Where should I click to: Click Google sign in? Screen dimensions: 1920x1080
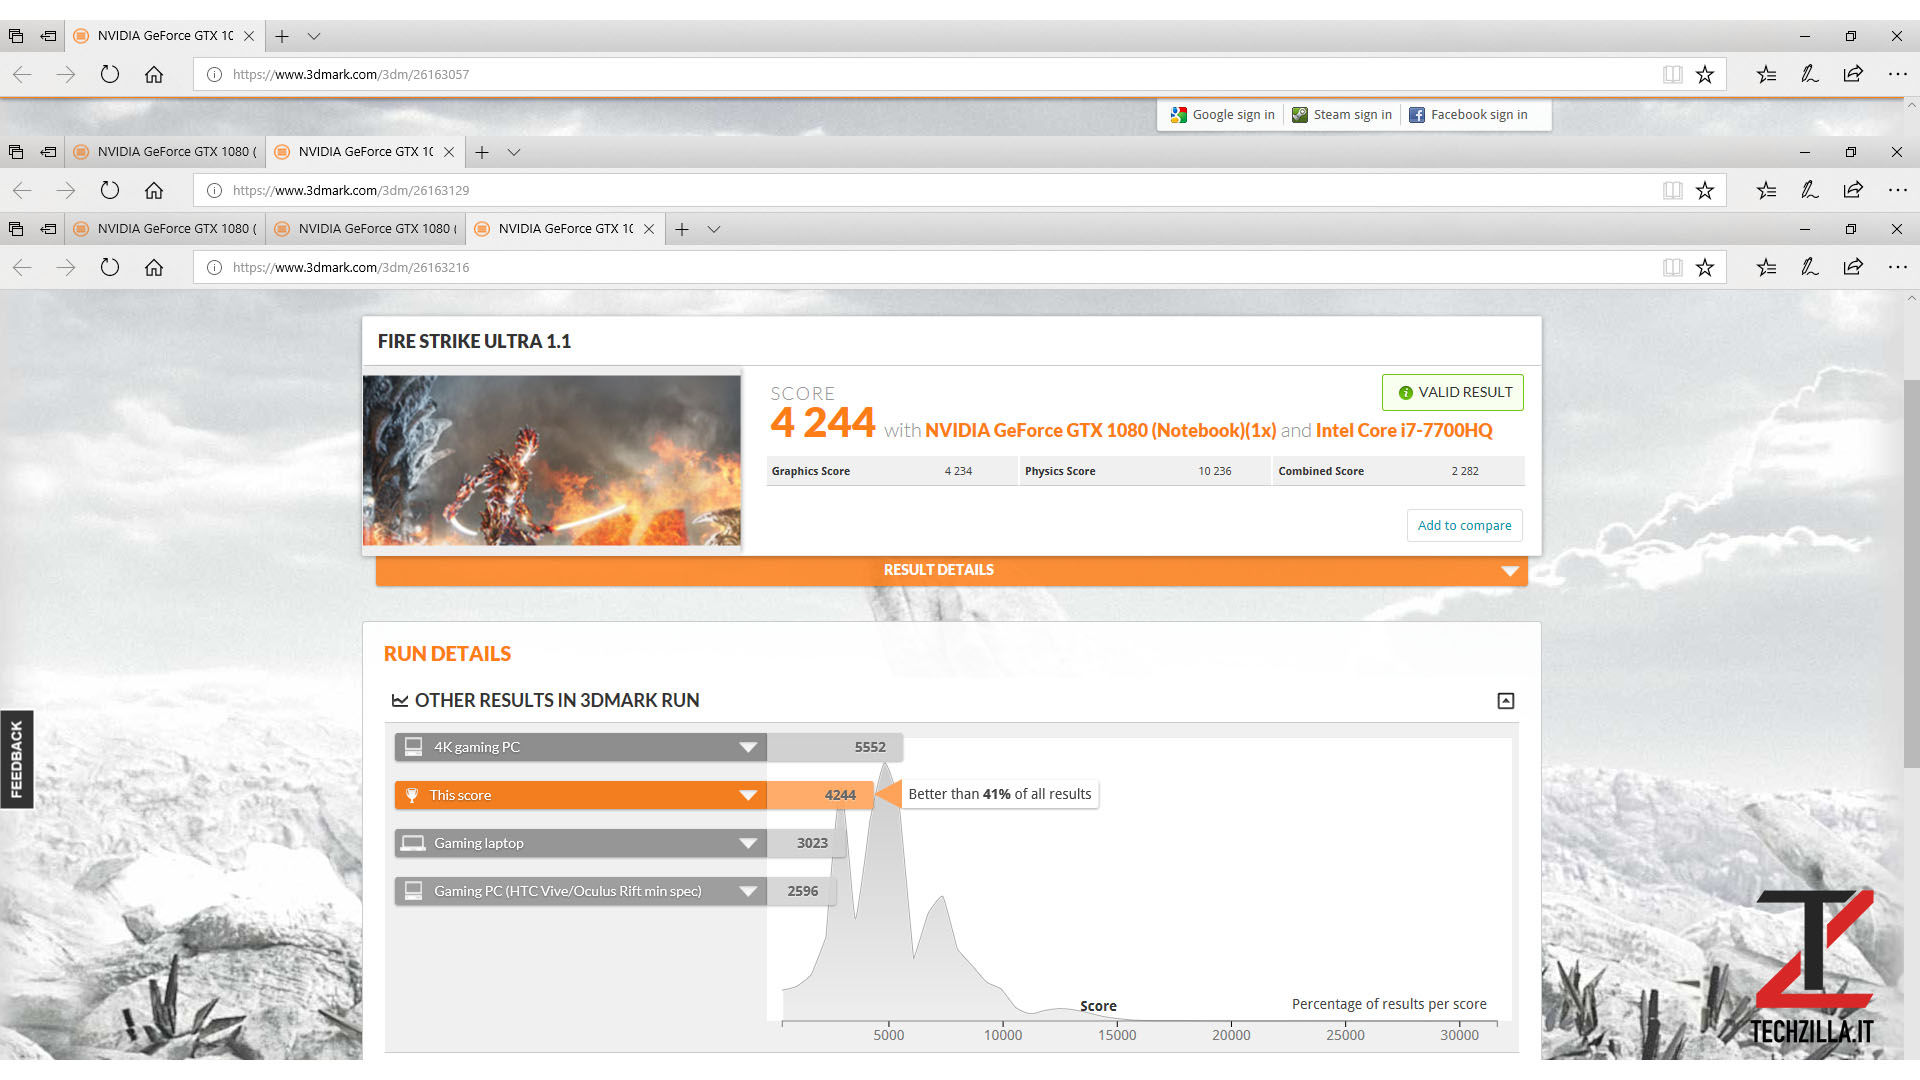(1222, 115)
